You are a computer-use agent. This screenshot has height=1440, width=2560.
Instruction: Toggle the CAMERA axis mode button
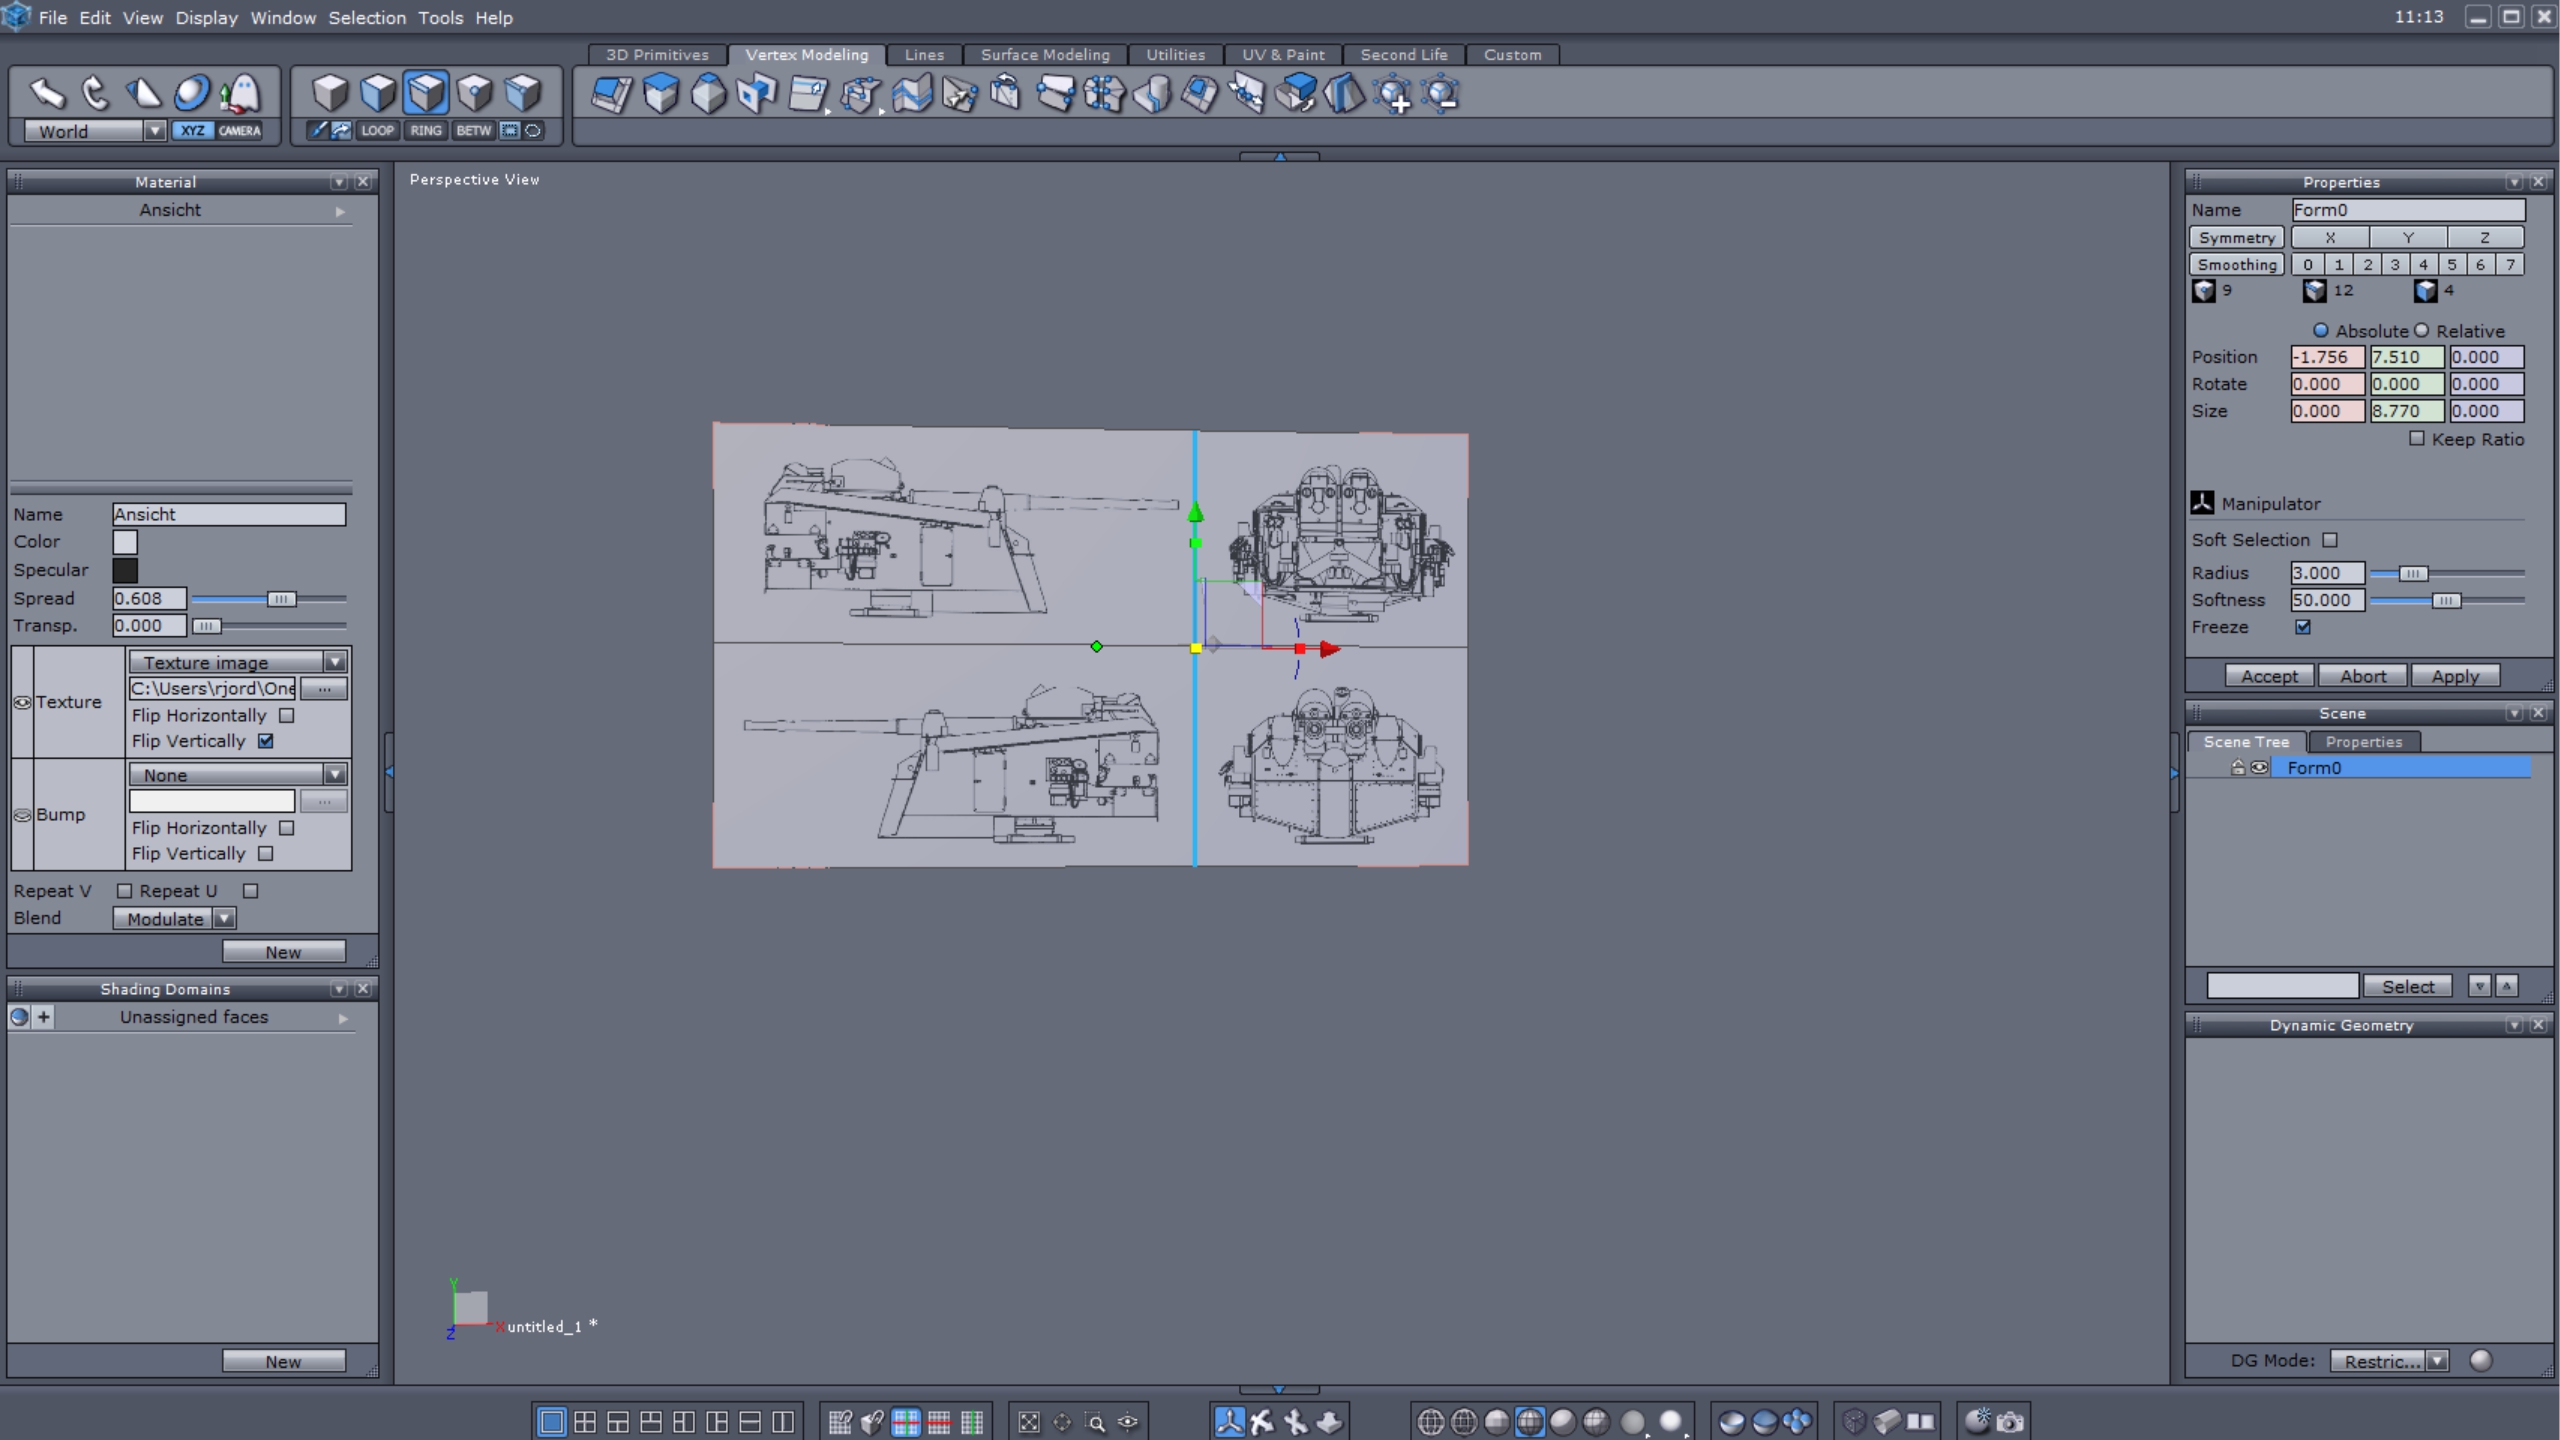pyautogui.click(x=239, y=130)
